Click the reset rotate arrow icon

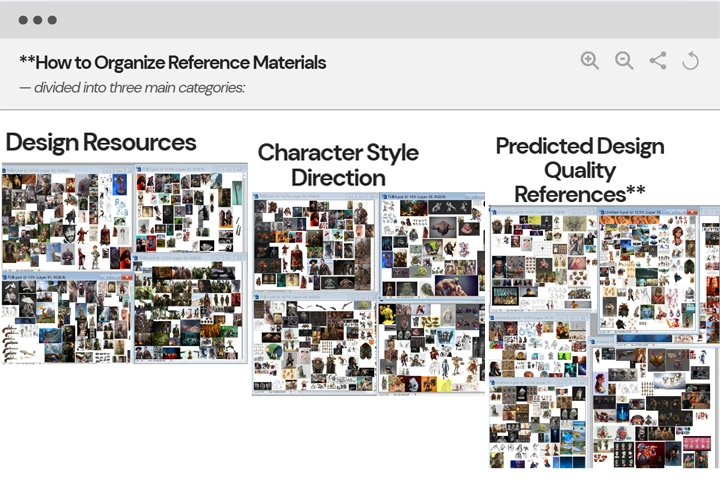[690, 61]
